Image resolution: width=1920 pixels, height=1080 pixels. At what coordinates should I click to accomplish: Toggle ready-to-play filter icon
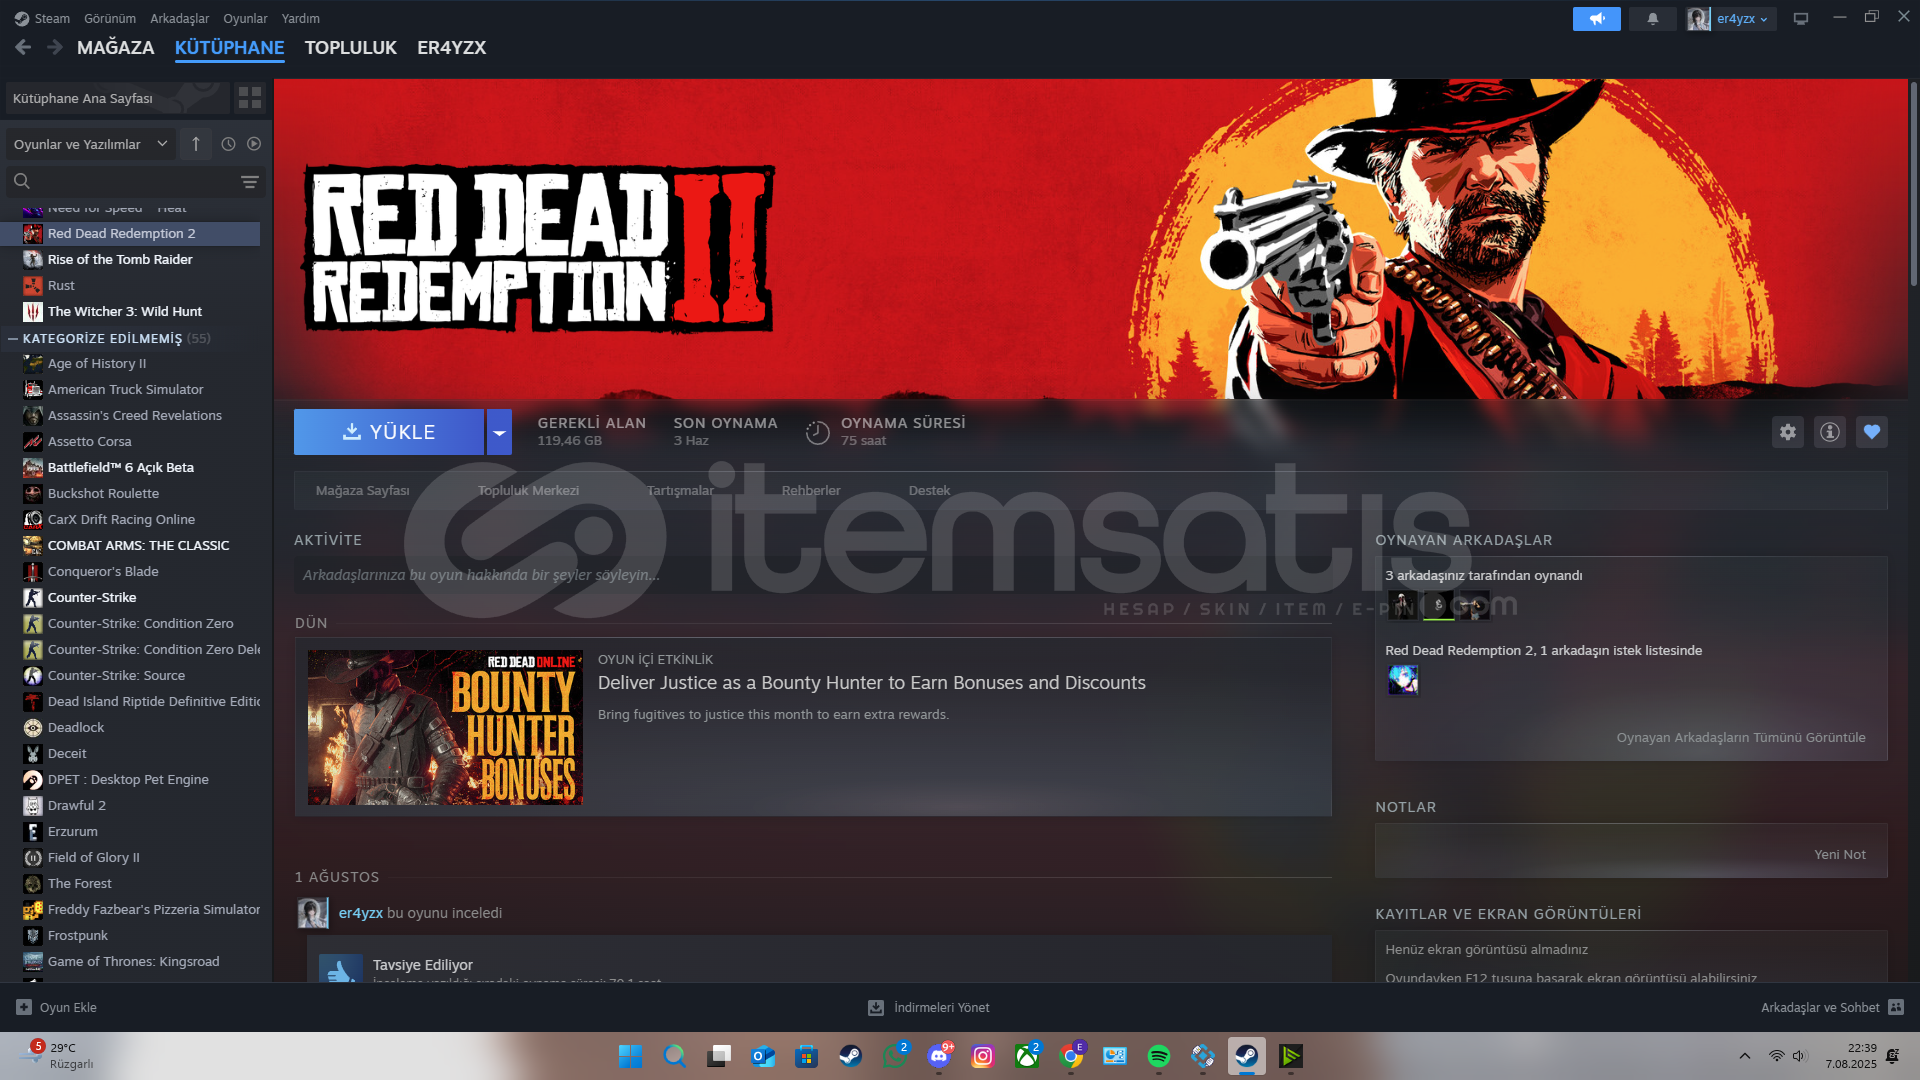[x=254, y=144]
